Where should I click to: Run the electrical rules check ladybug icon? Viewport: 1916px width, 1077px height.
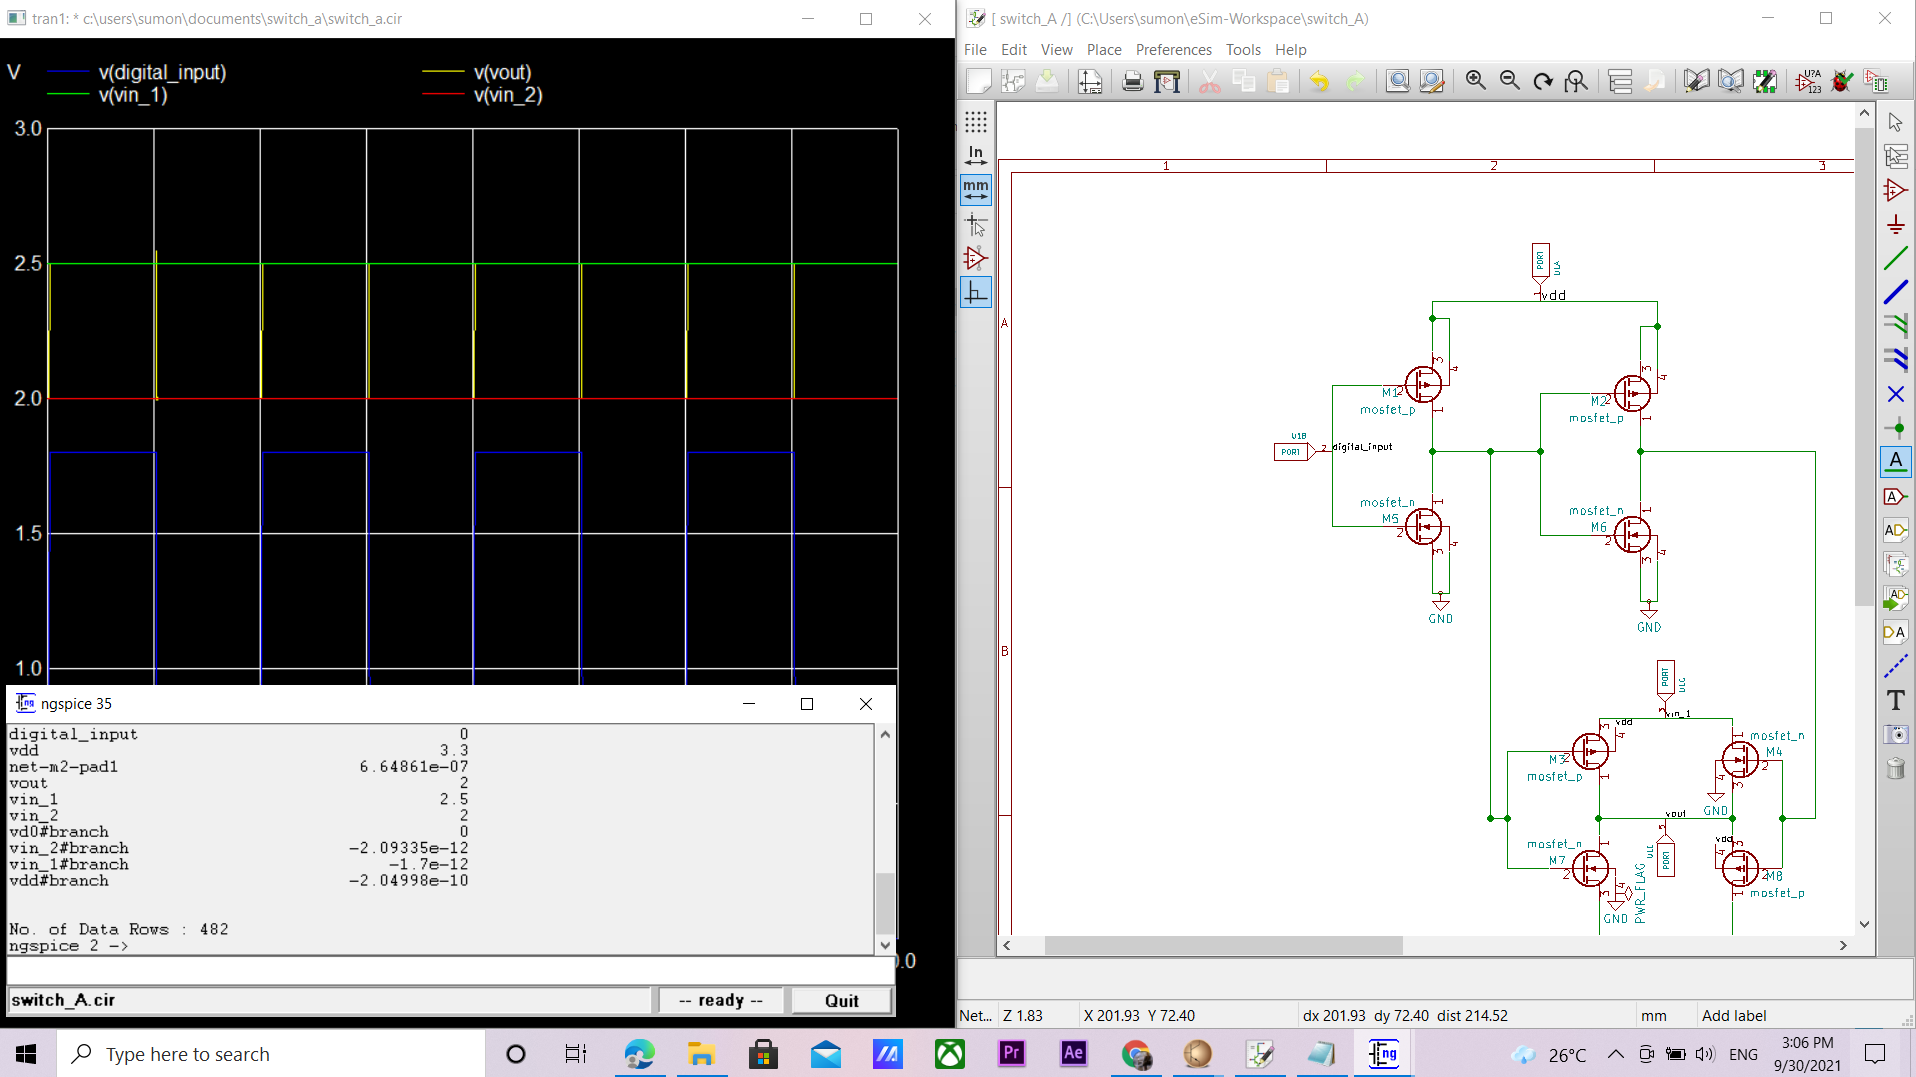pos(1842,81)
